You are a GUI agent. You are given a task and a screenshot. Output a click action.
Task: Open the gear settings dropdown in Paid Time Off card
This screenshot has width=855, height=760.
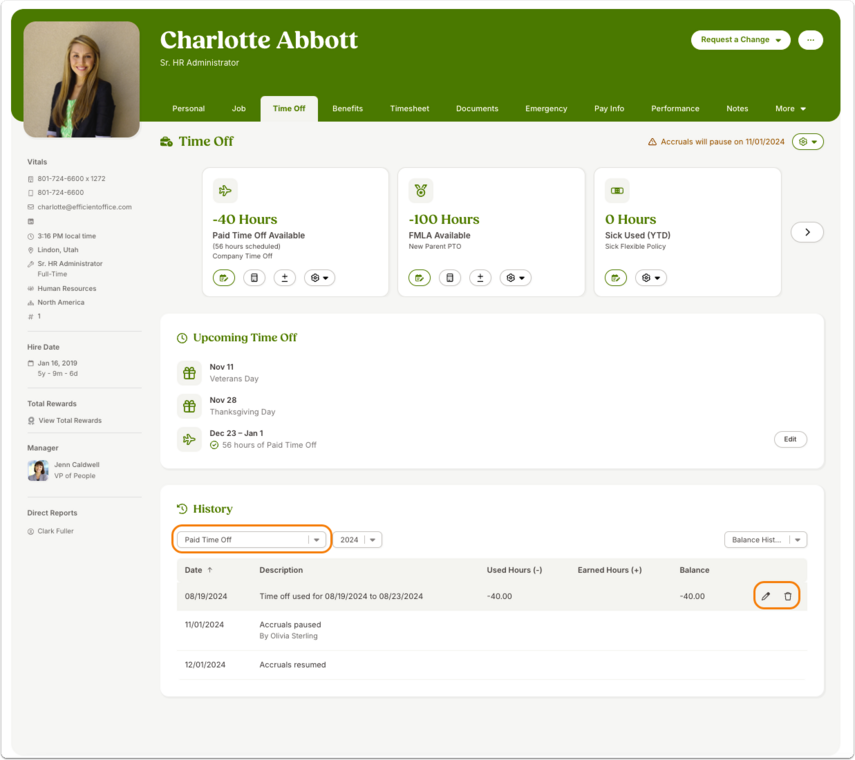[320, 278]
